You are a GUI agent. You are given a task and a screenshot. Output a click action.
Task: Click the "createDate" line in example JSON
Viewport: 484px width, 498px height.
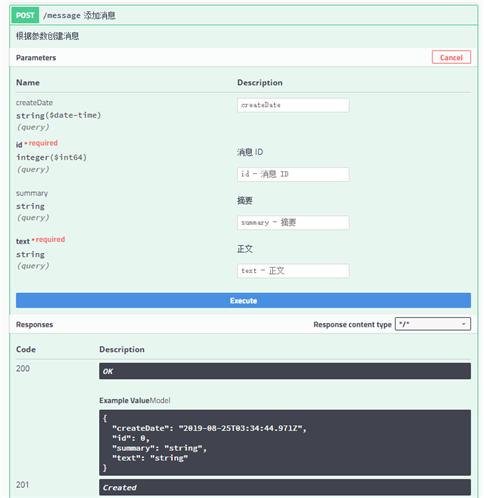click(x=209, y=428)
